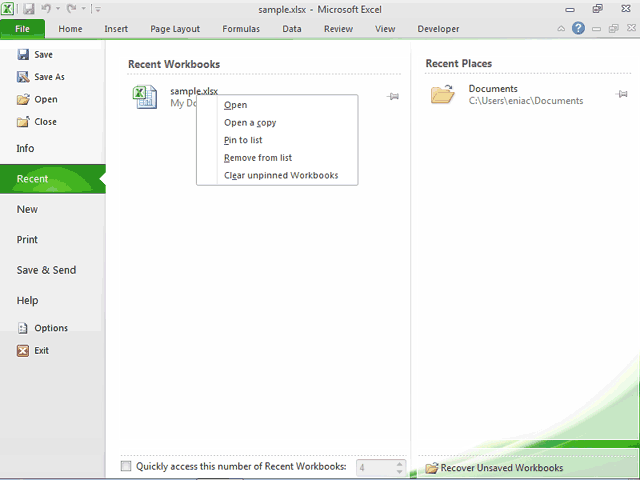Pin sample.xlsx using its pushpin icon
This screenshot has width=640, height=480.
[x=393, y=96]
